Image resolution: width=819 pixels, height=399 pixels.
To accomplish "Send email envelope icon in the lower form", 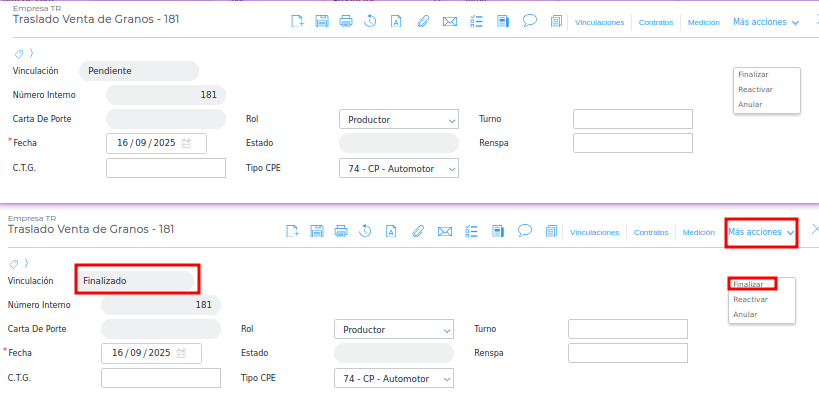I will point(444,231).
